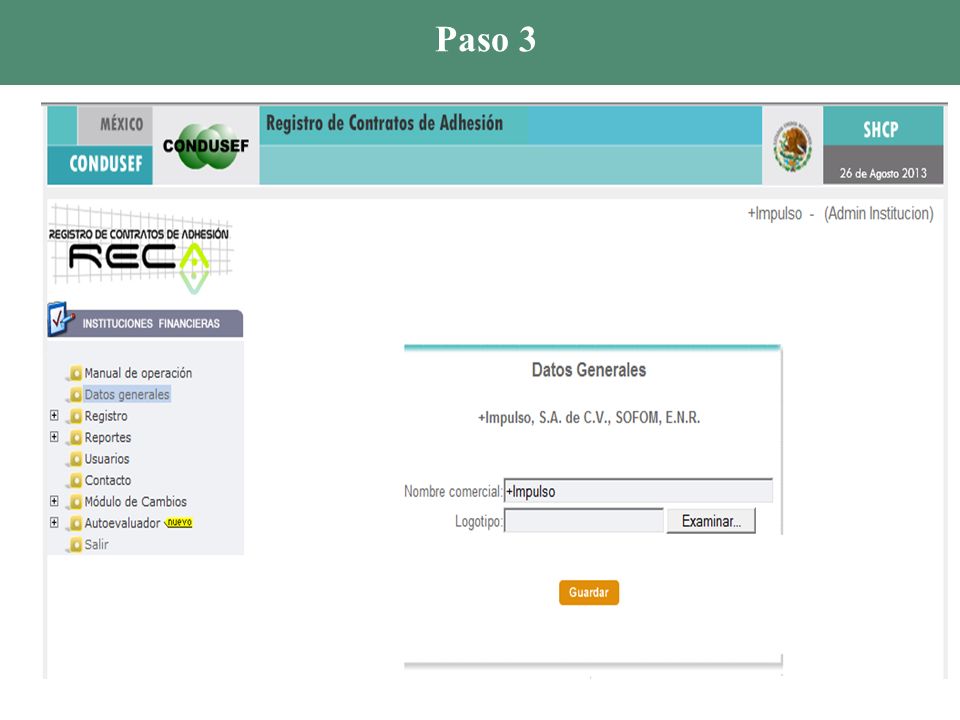The width and height of the screenshot is (960, 720).
Task: Click the Mexican coat of arms emblem
Action: (x=792, y=147)
